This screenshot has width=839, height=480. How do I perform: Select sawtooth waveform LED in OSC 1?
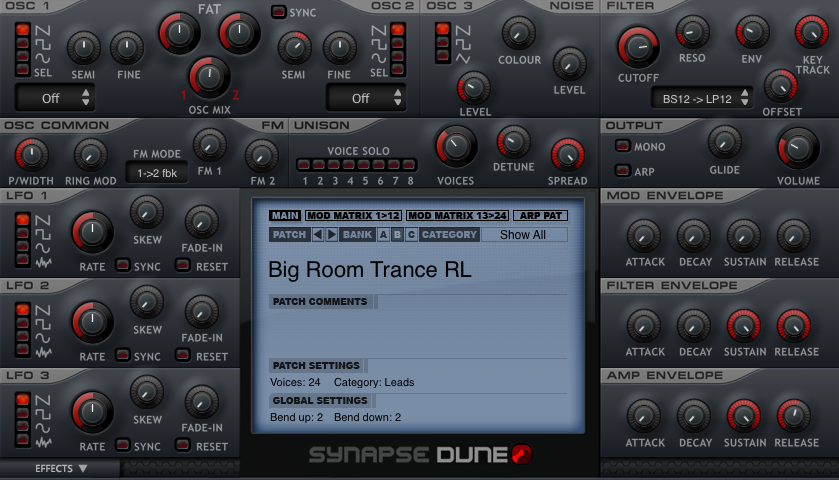(x=22, y=29)
